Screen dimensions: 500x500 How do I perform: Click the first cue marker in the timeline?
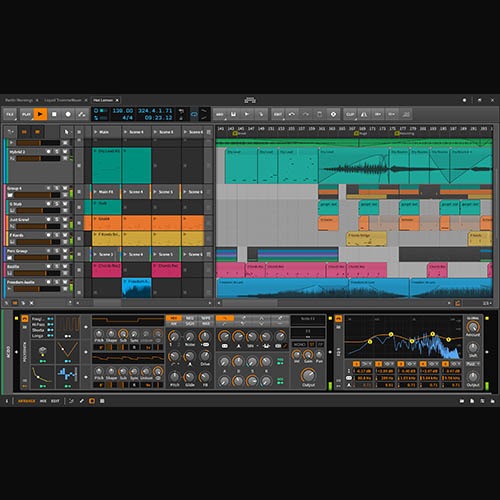click(235, 133)
